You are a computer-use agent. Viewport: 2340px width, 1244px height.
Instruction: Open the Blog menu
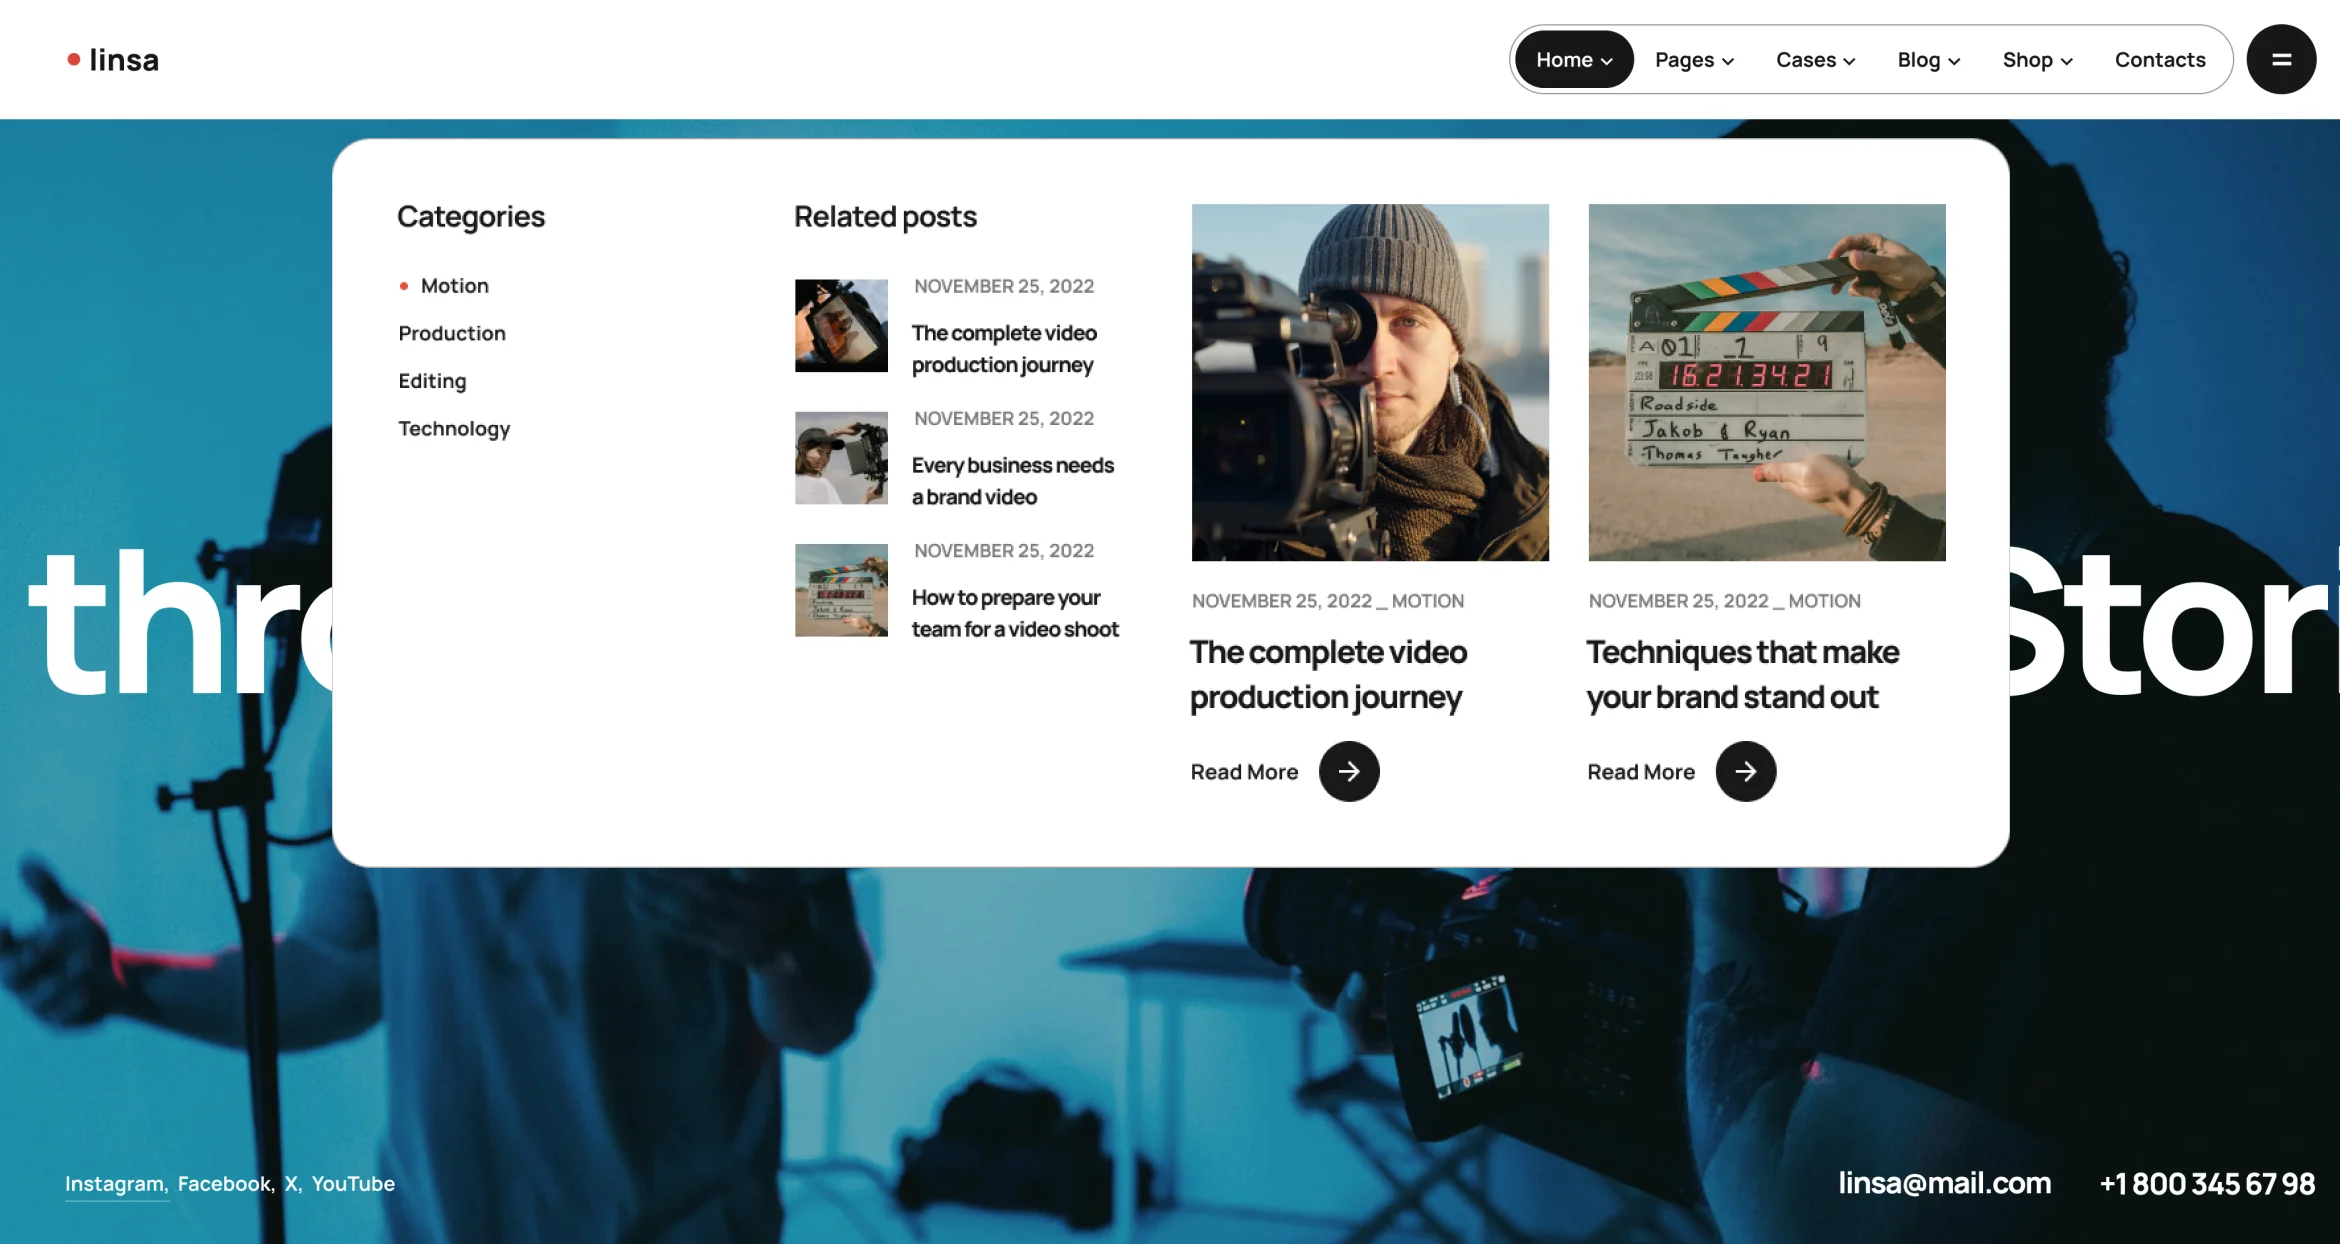[1928, 60]
